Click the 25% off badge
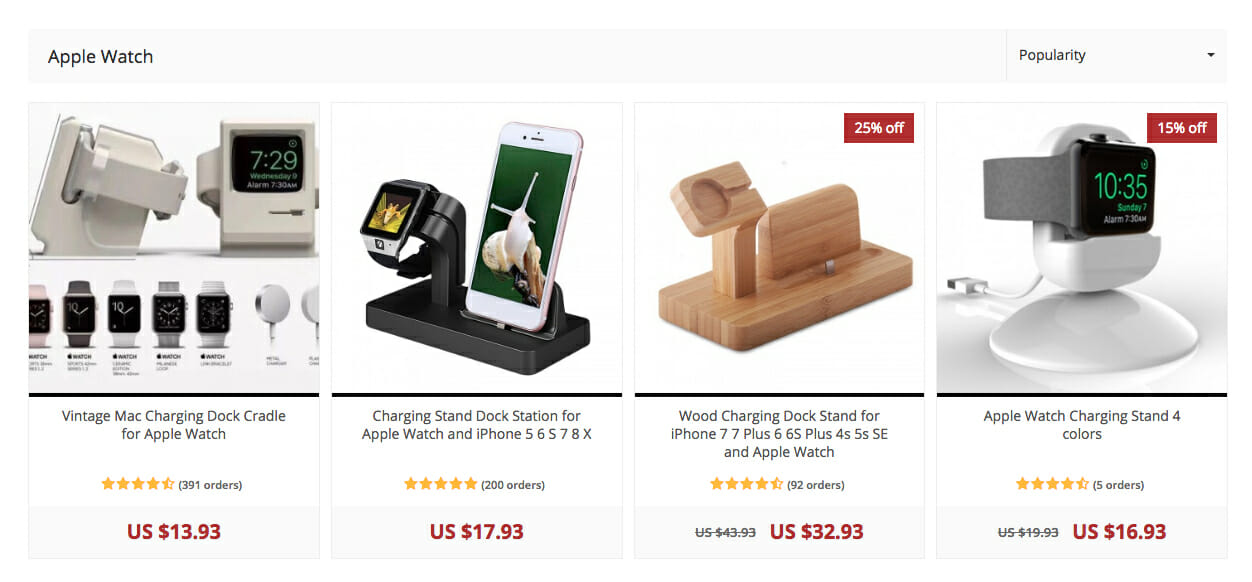This screenshot has width=1252, height=582. [879, 128]
